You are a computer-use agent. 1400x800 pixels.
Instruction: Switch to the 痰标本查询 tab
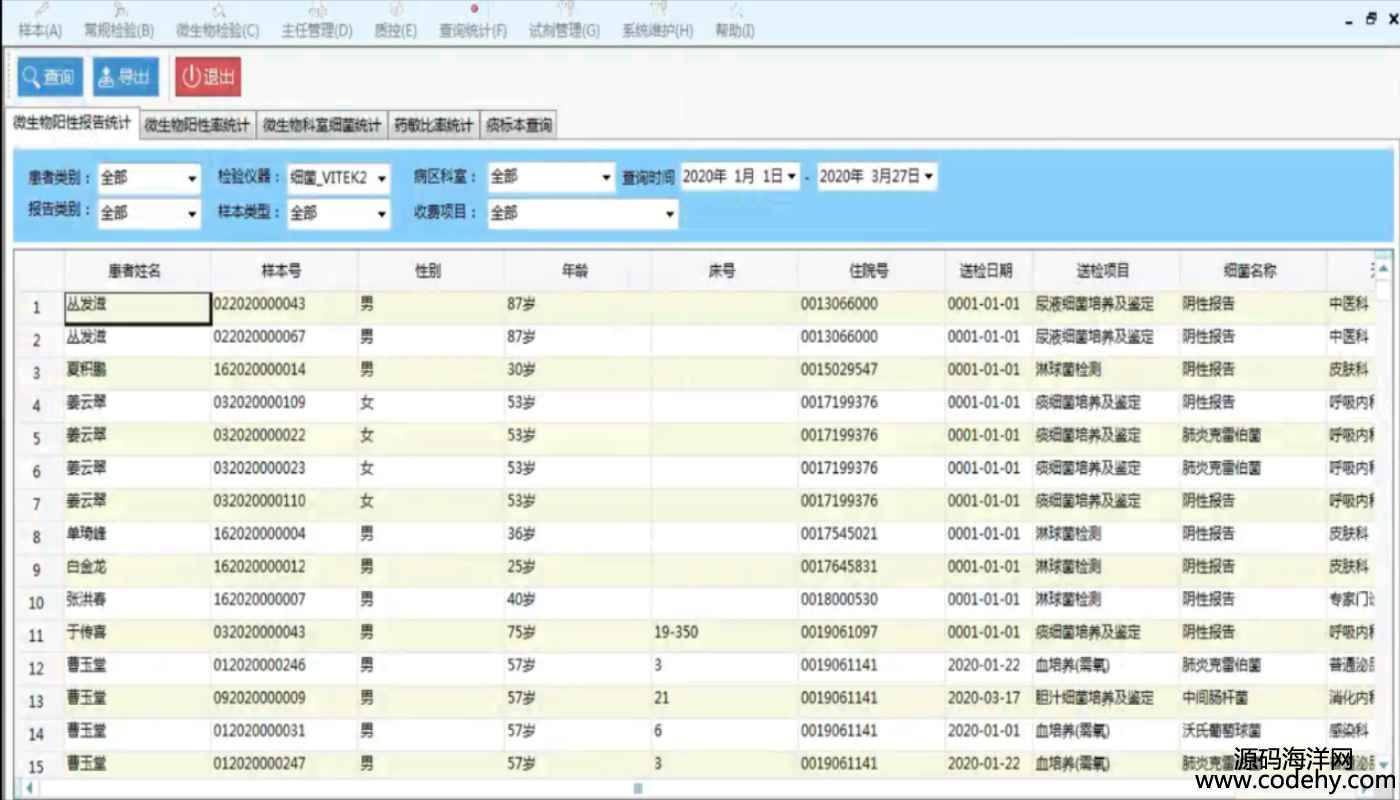(x=519, y=125)
